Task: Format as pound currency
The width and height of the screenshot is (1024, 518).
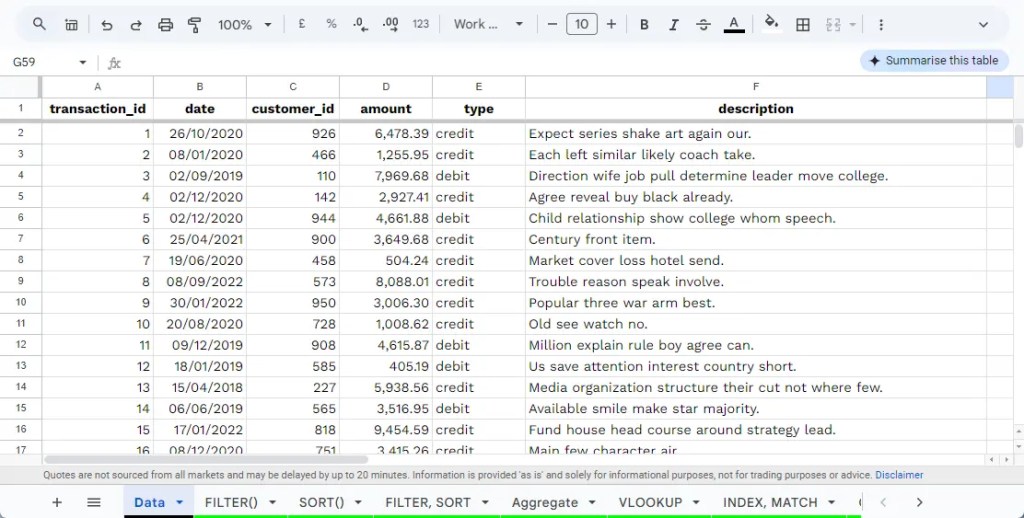Action: (301, 24)
